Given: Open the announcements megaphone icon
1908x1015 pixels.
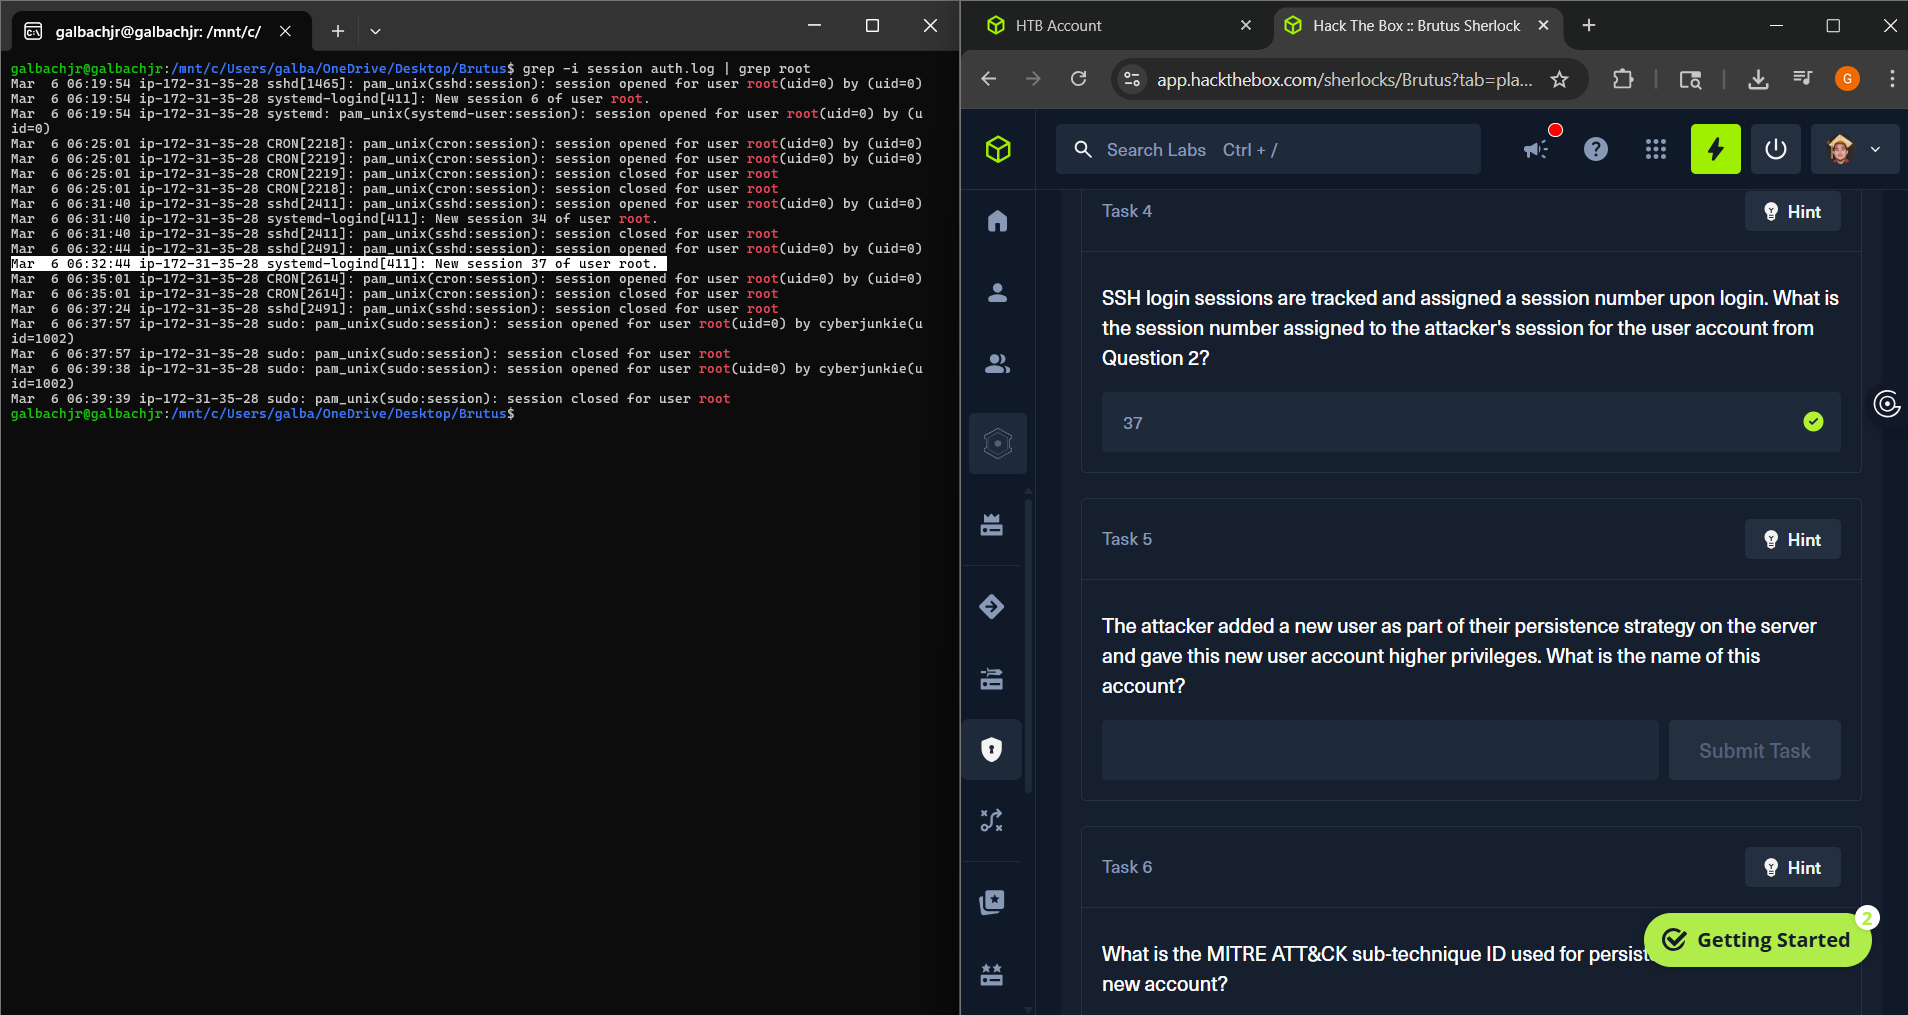Looking at the screenshot, I should click(x=1537, y=149).
